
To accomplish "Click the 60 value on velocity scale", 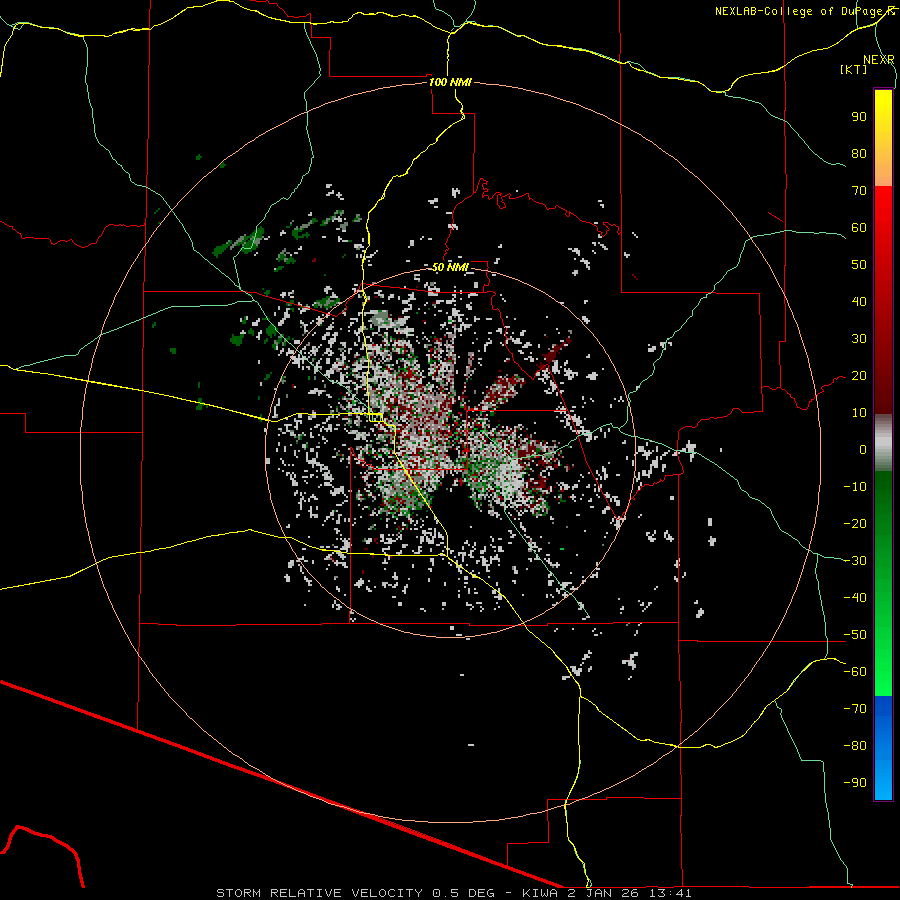I will click(x=859, y=228).
